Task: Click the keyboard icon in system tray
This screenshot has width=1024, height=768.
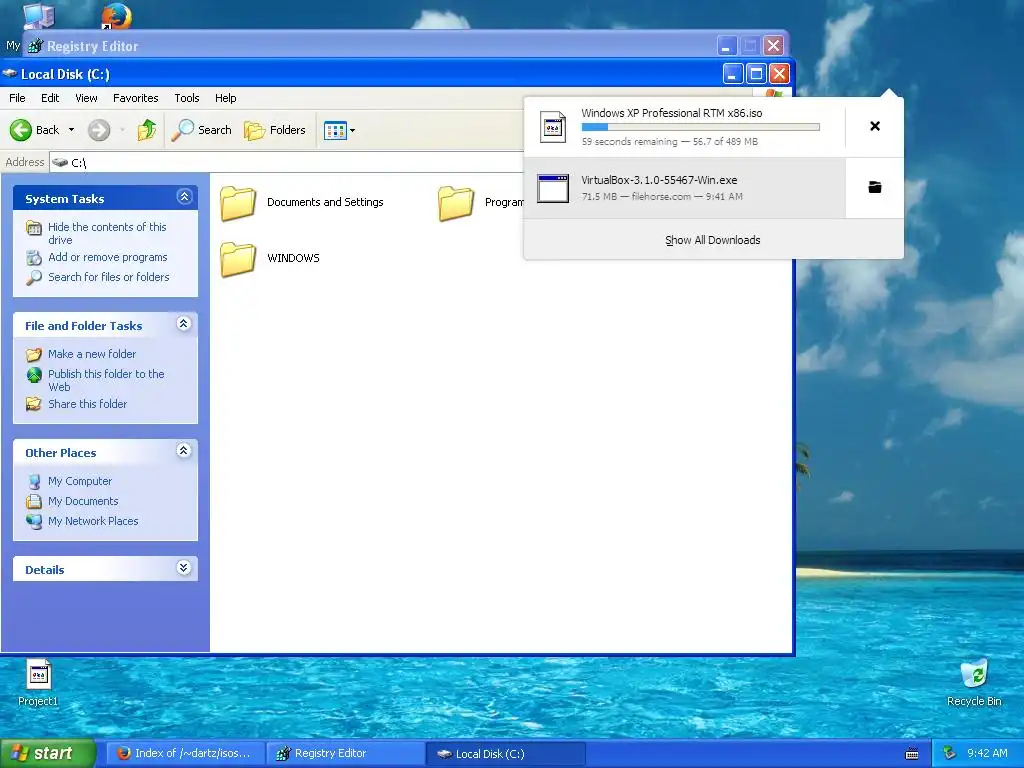Action: pyautogui.click(x=912, y=754)
